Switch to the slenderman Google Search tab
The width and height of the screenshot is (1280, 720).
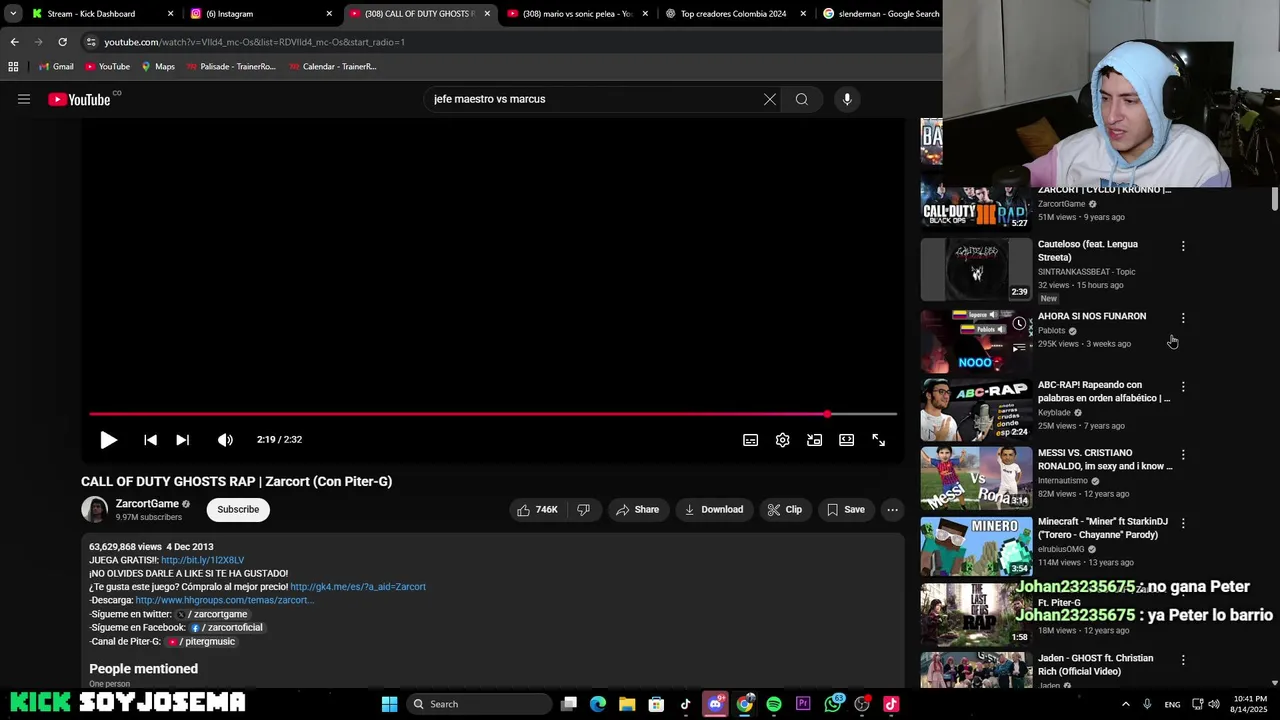880,14
